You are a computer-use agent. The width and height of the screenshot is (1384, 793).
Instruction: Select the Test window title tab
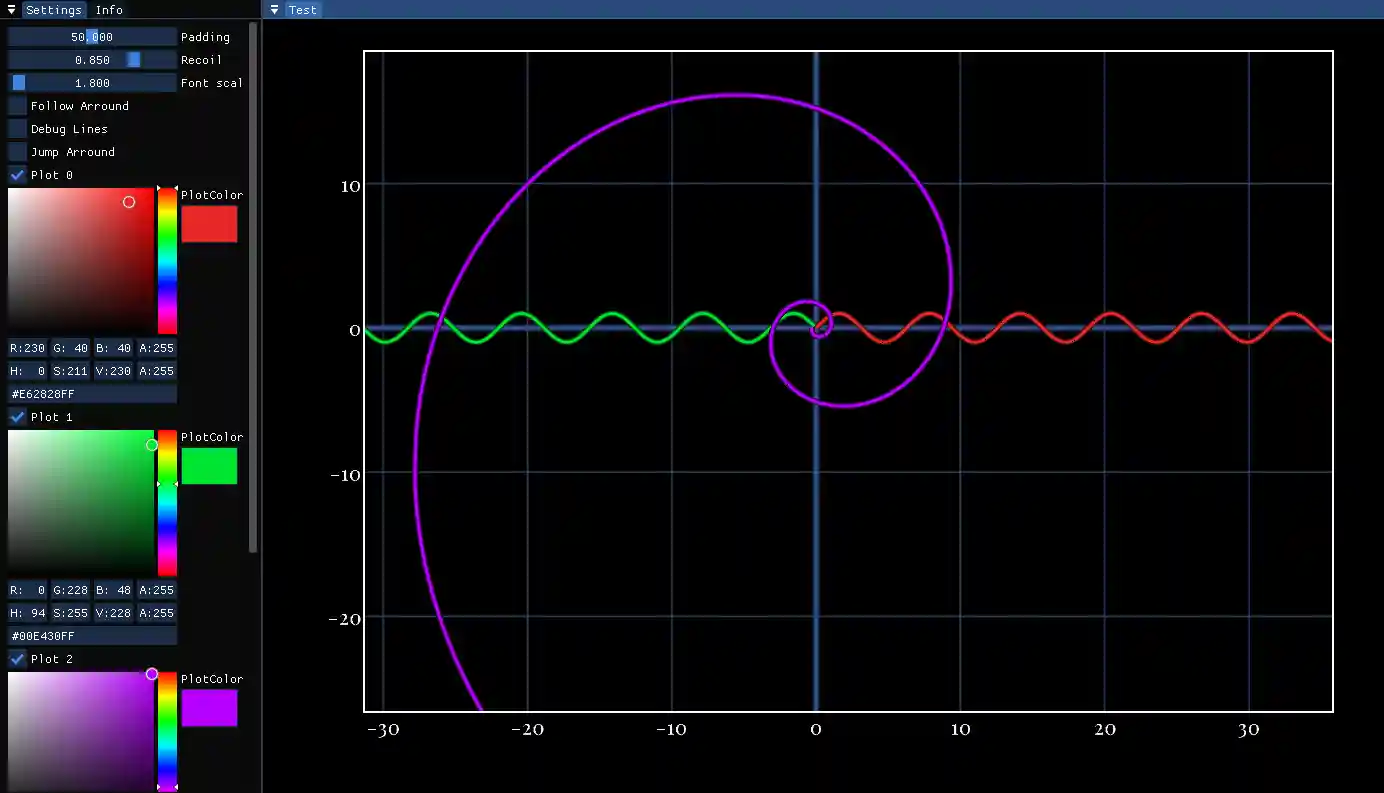[302, 10]
